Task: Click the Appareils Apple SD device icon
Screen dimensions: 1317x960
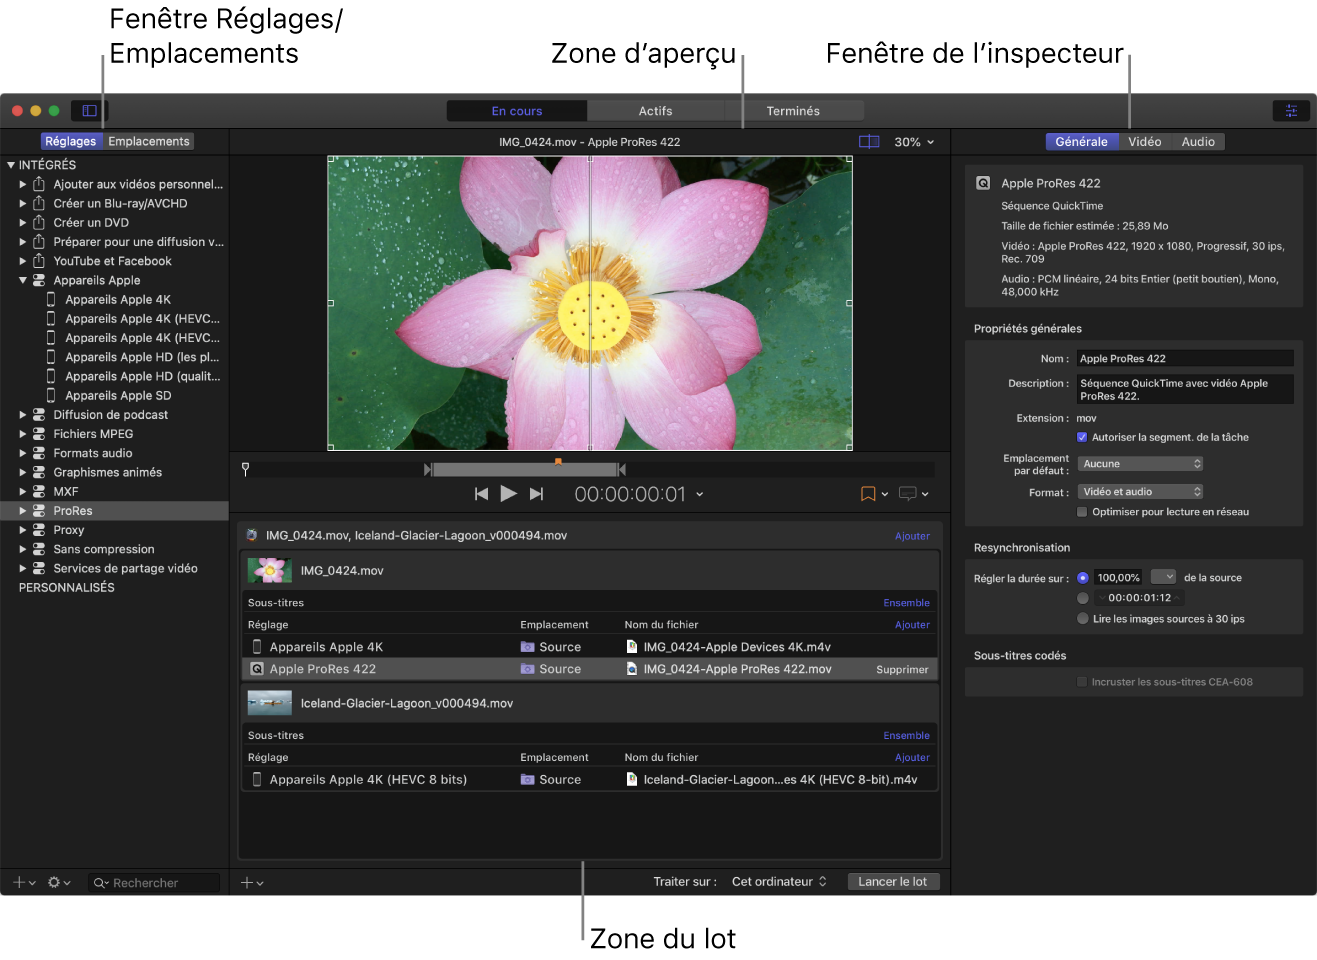Action: [x=51, y=395]
